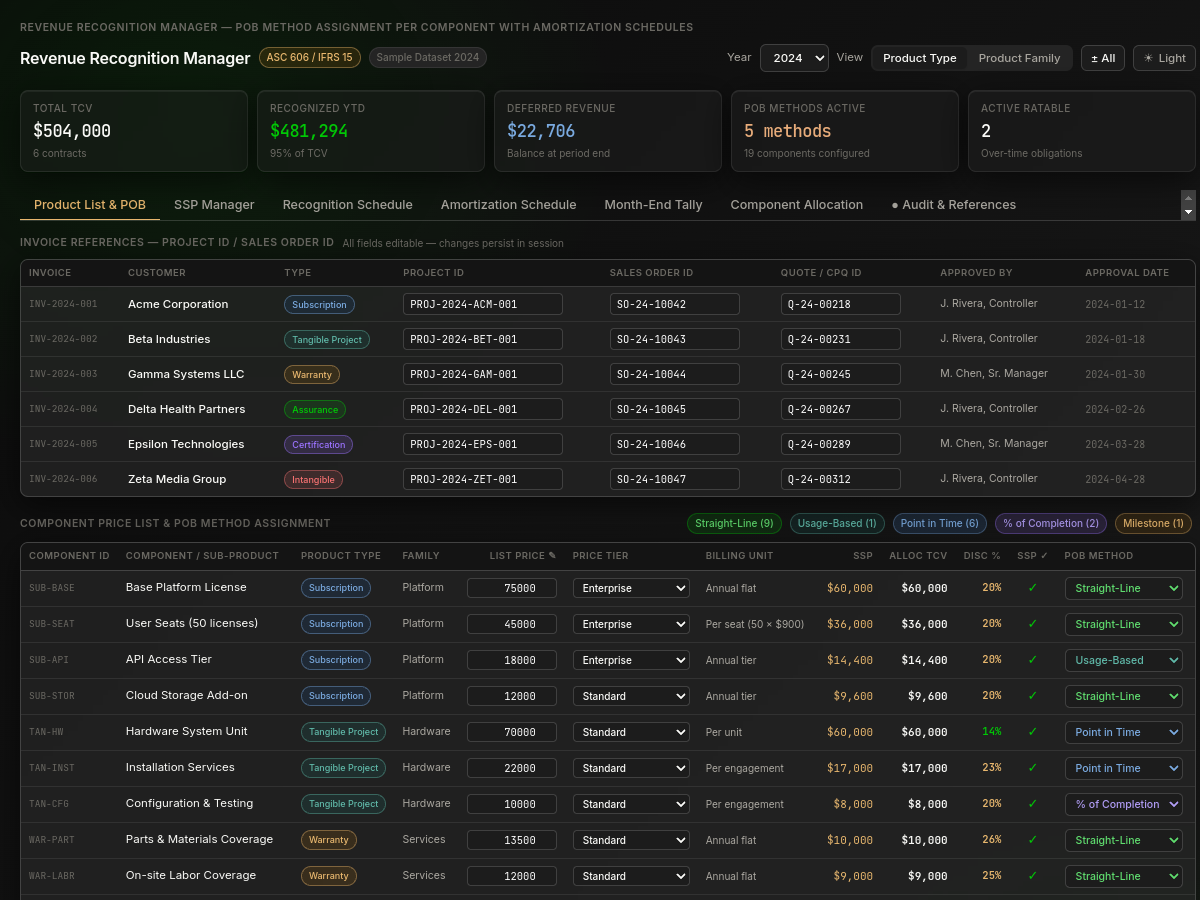
Task: Click Warranty tag for Gamma Systems LLC
Action: (312, 375)
